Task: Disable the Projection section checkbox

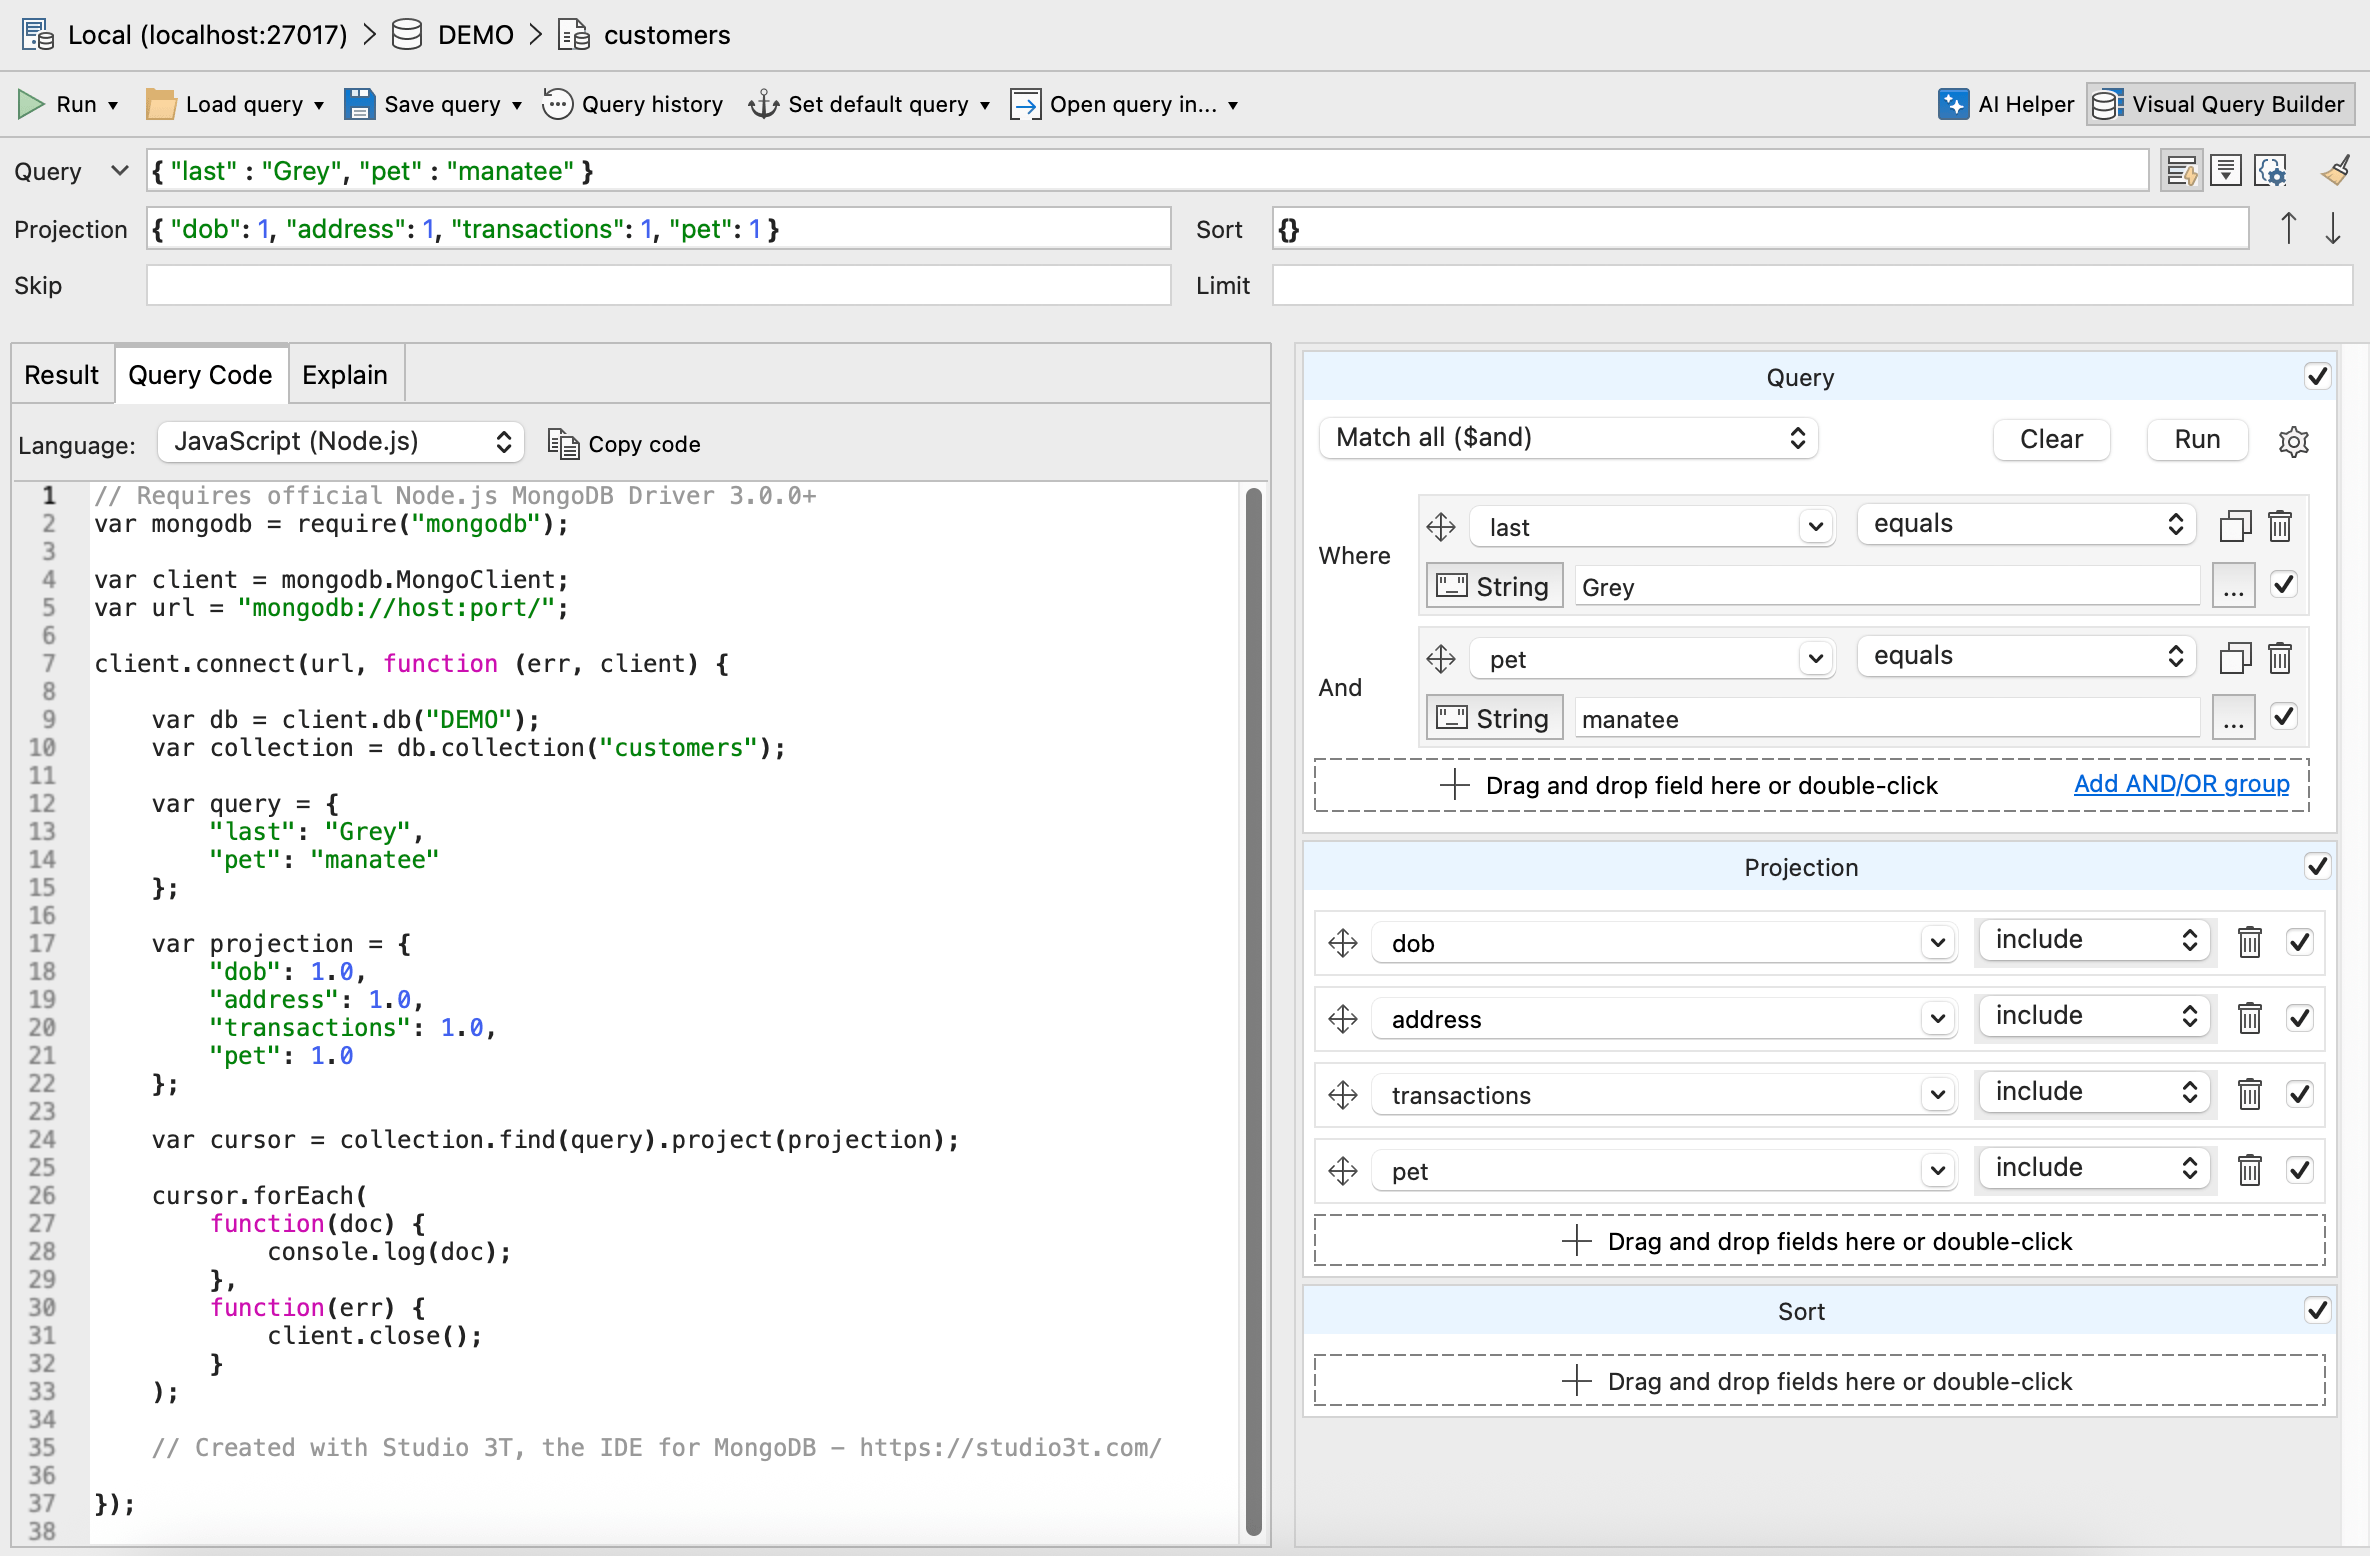Action: click(x=2317, y=866)
